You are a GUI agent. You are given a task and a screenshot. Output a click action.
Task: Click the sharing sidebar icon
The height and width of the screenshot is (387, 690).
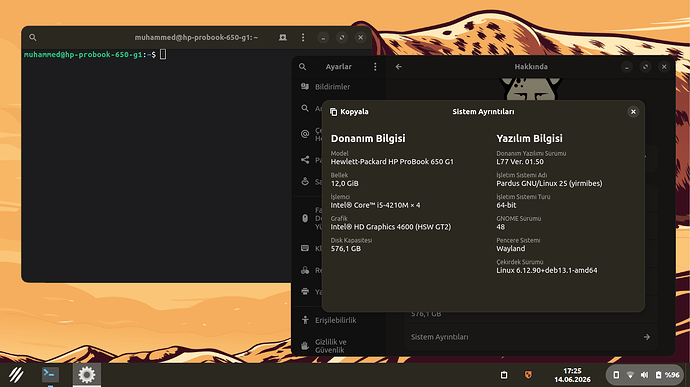[x=305, y=159]
